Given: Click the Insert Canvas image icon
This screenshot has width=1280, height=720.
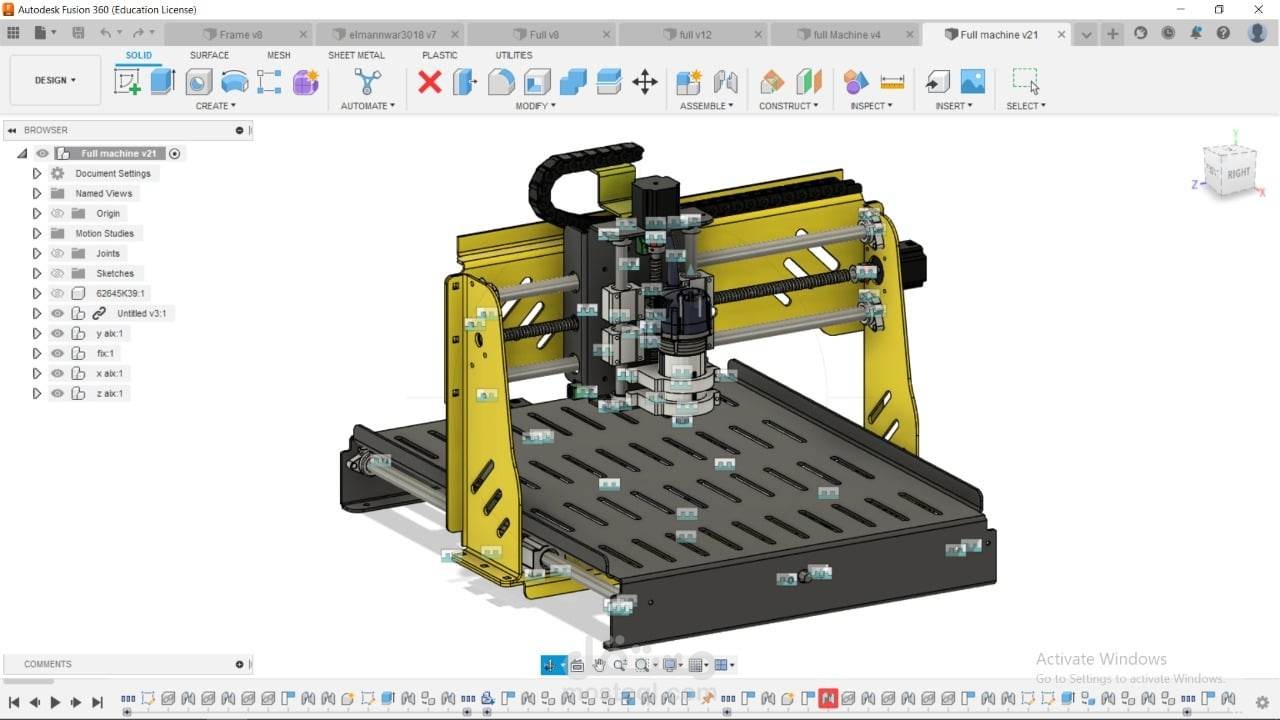Looking at the screenshot, I should [x=972, y=82].
